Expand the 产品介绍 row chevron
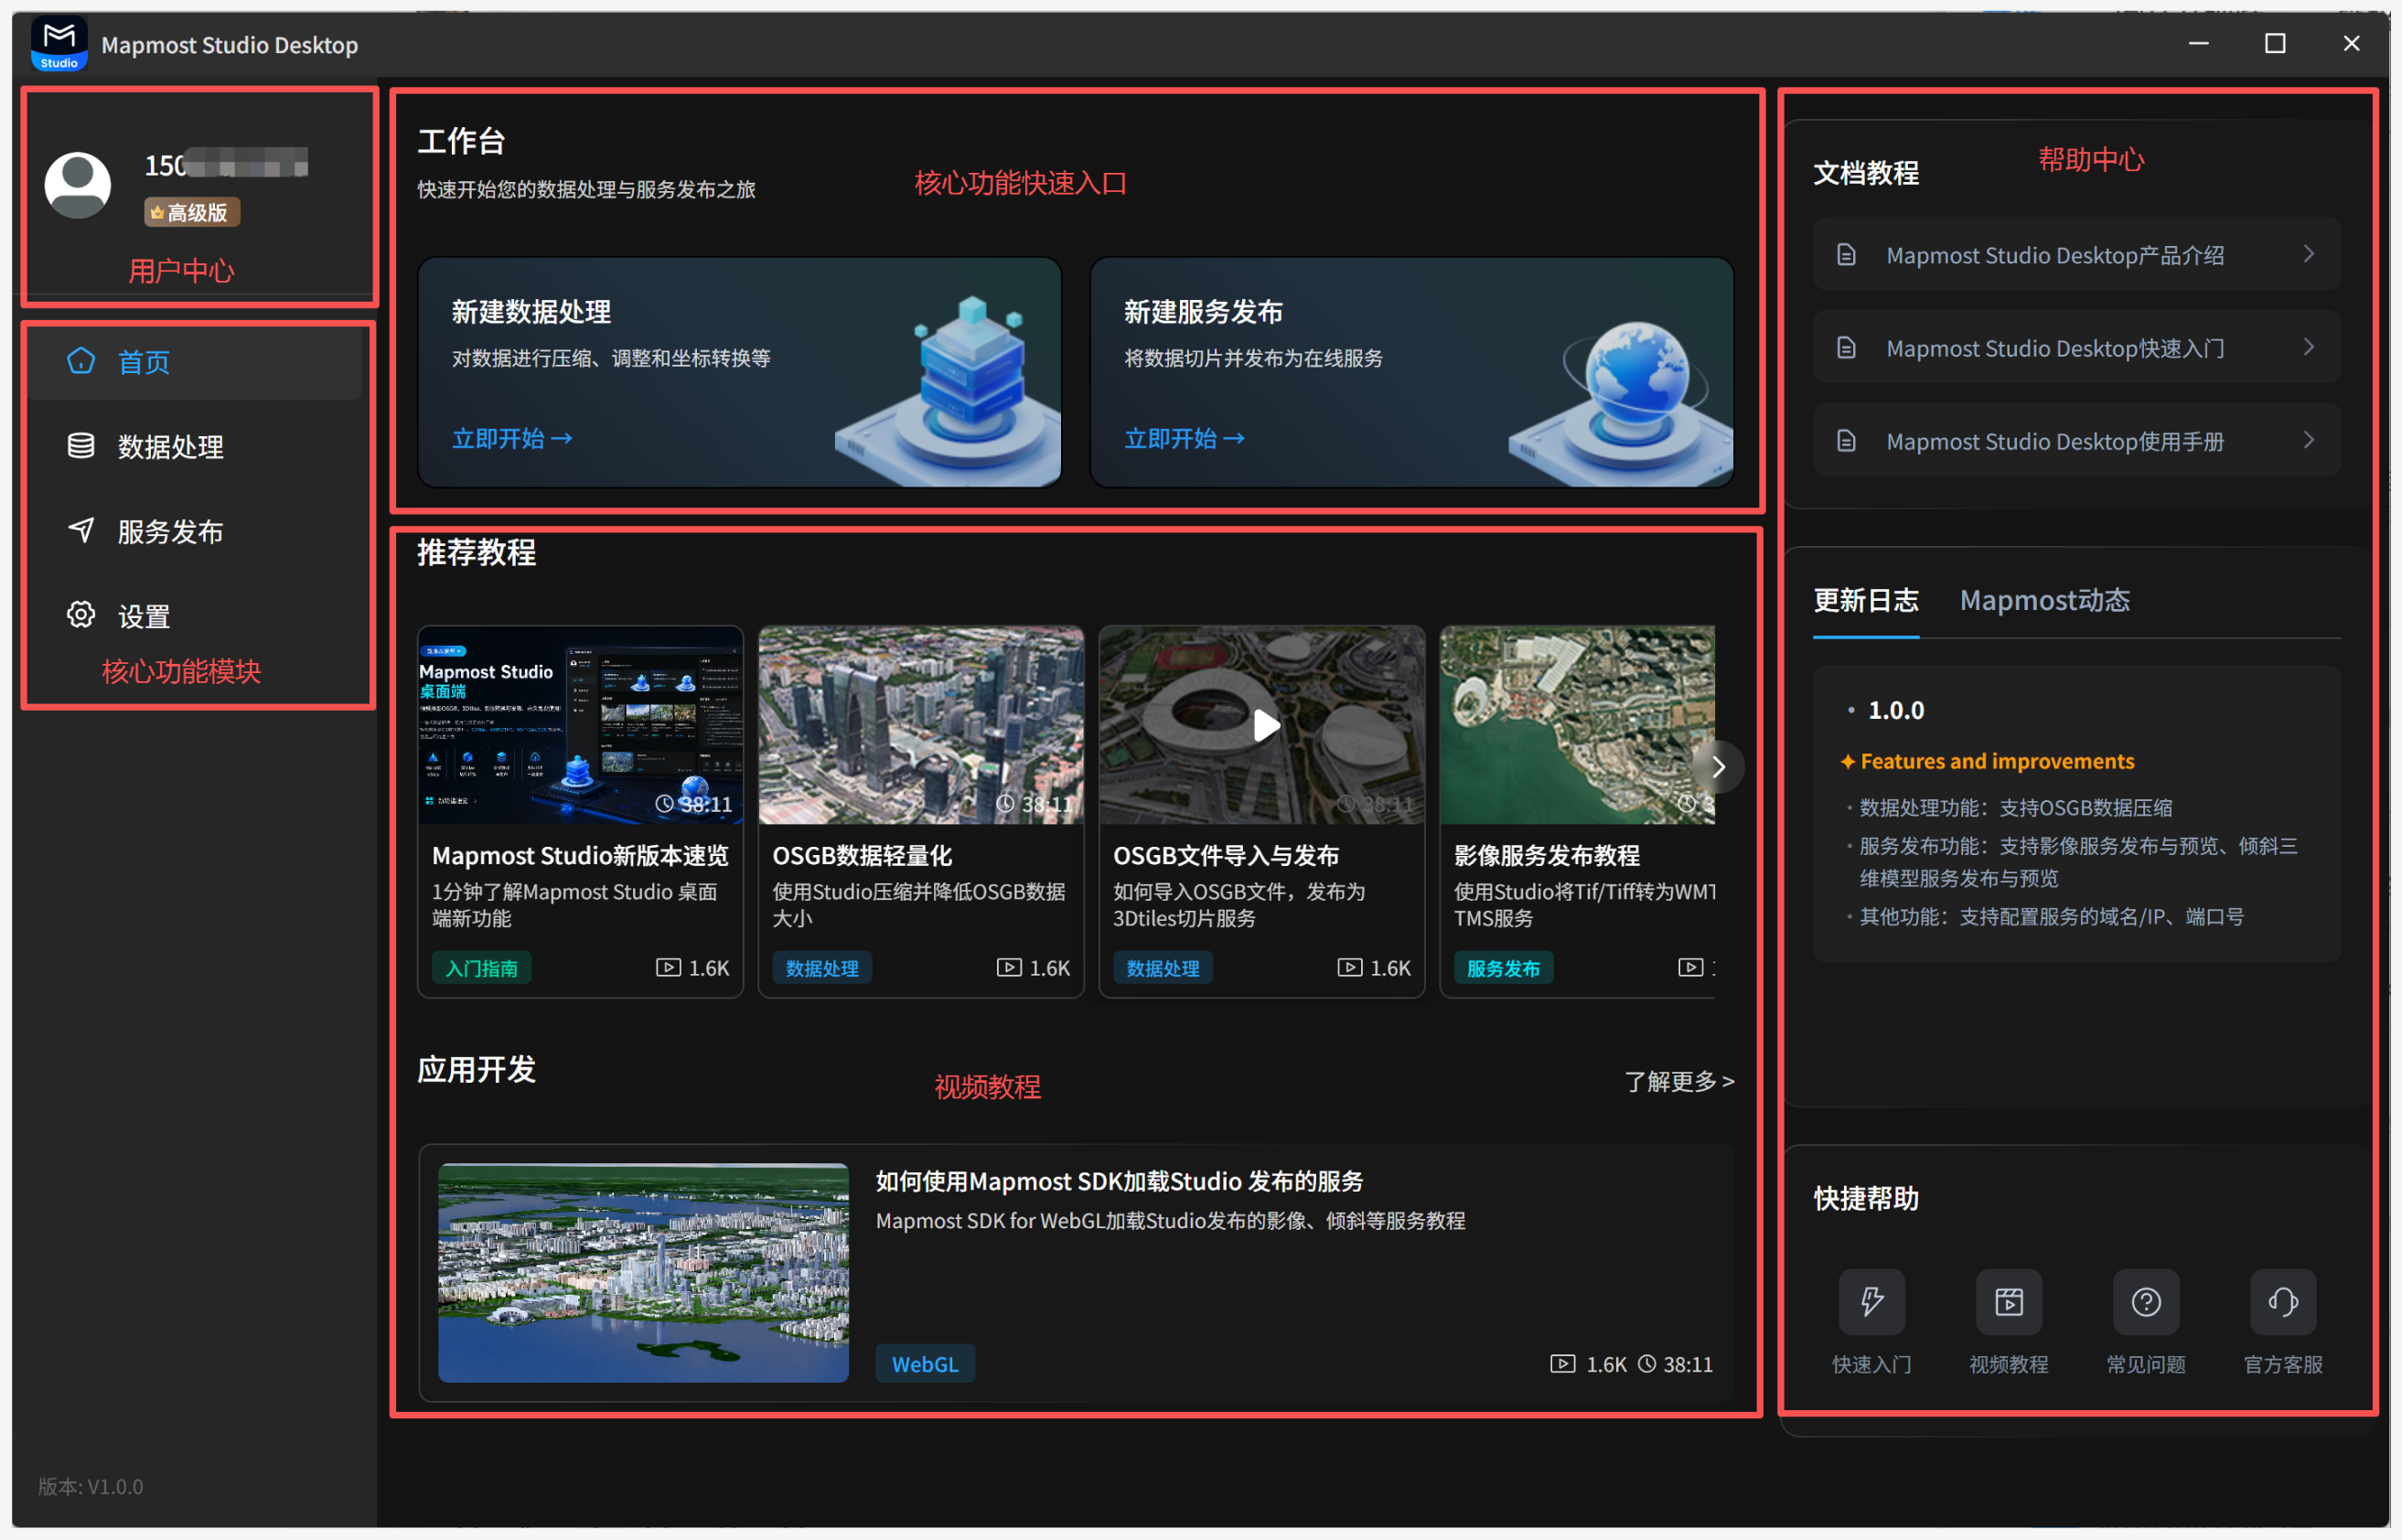Image resolution: width=2402 pixels, height=1540 pixels. point(2309,254)
